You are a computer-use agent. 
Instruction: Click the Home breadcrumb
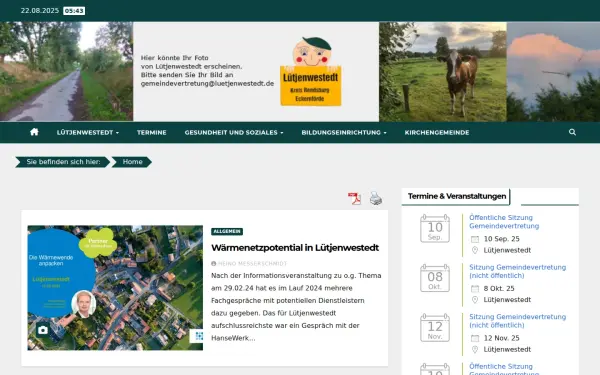pyautogui.click(x=132, y=162)
